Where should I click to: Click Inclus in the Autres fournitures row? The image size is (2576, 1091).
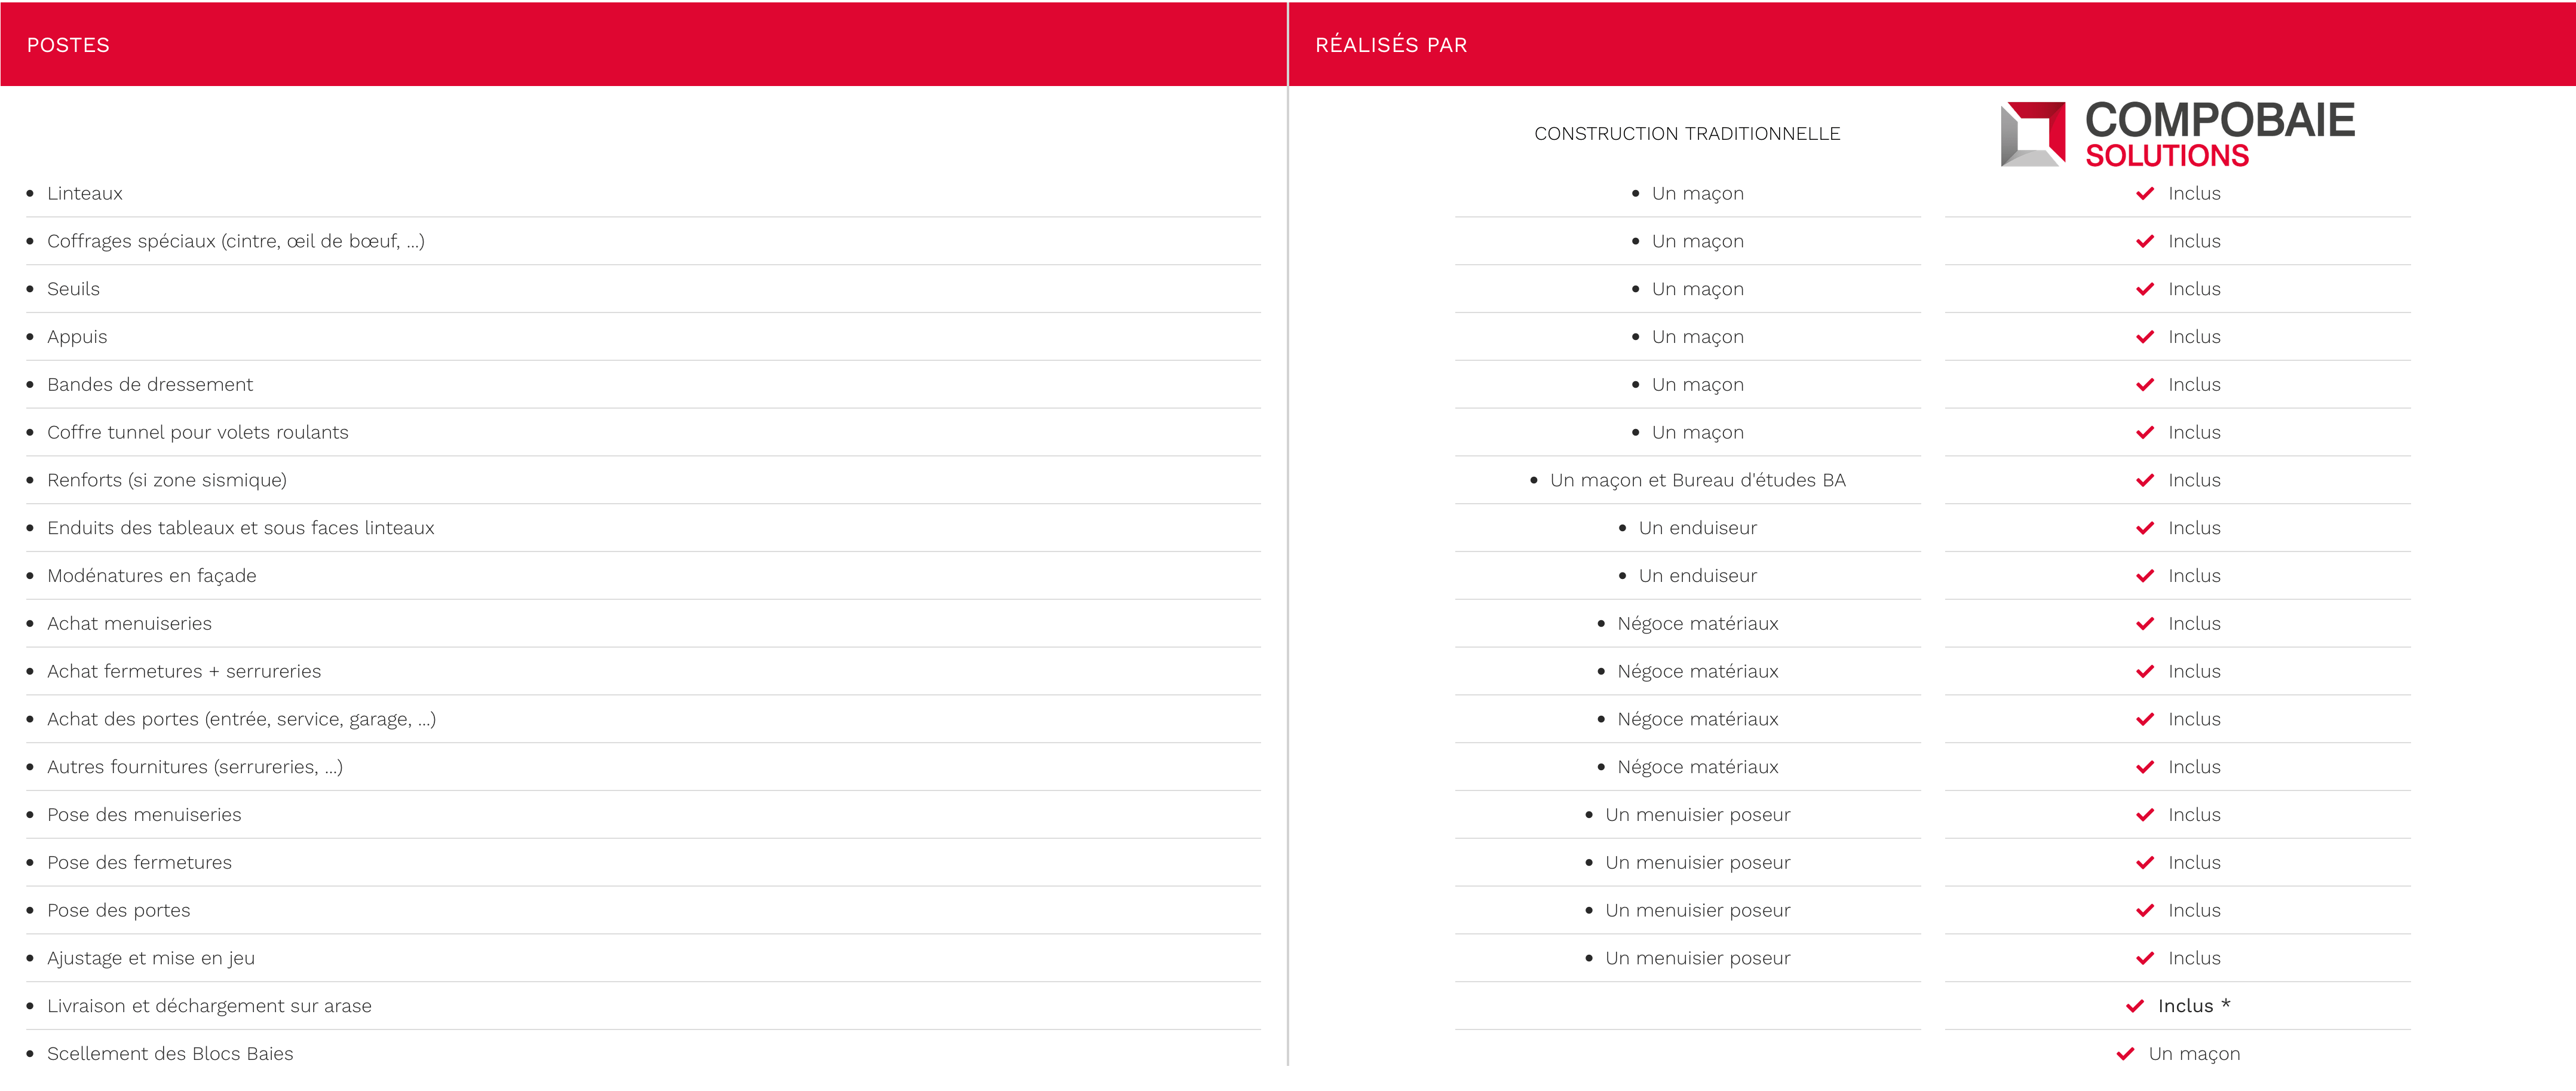pyautogui.click(x=2194, y=768)
